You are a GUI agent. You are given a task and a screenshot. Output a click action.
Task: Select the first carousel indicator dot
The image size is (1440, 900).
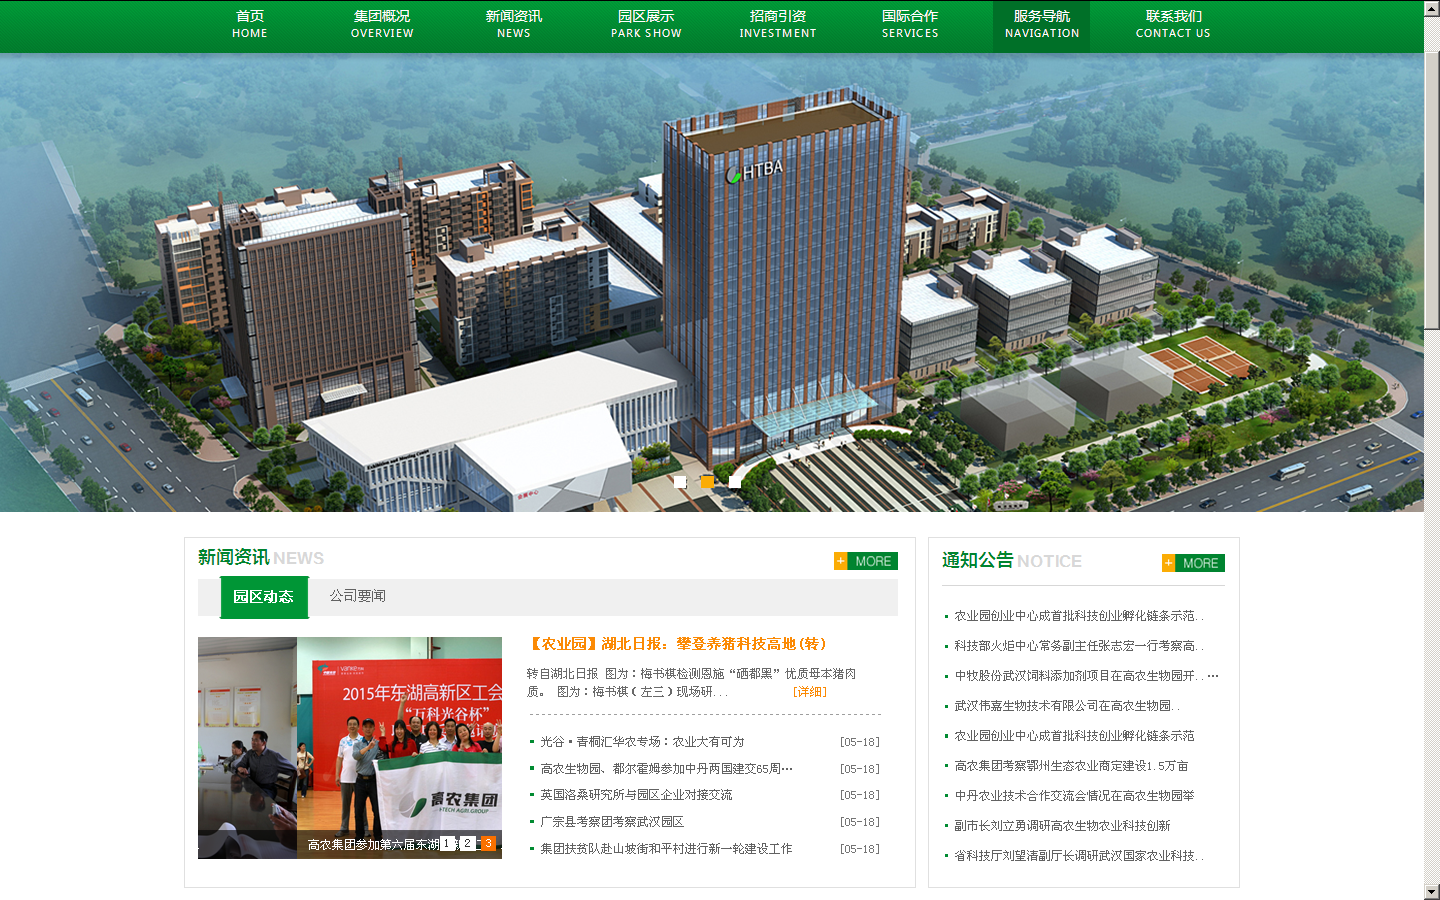(x=681, y=481)
